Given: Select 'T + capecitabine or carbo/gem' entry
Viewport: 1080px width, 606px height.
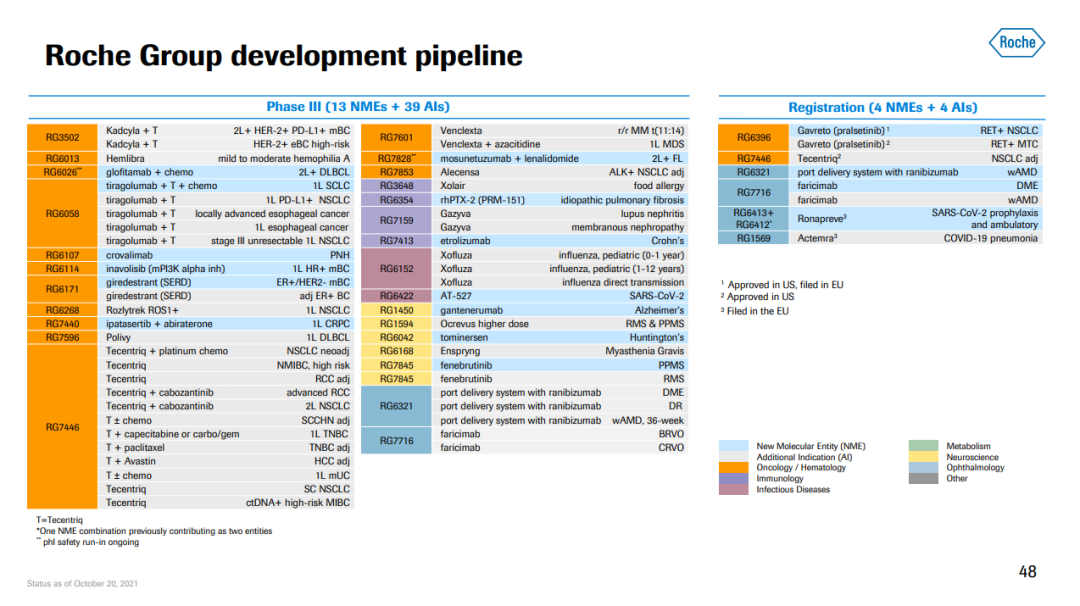Looking at the screenshot, I should [x=172, y=434].
